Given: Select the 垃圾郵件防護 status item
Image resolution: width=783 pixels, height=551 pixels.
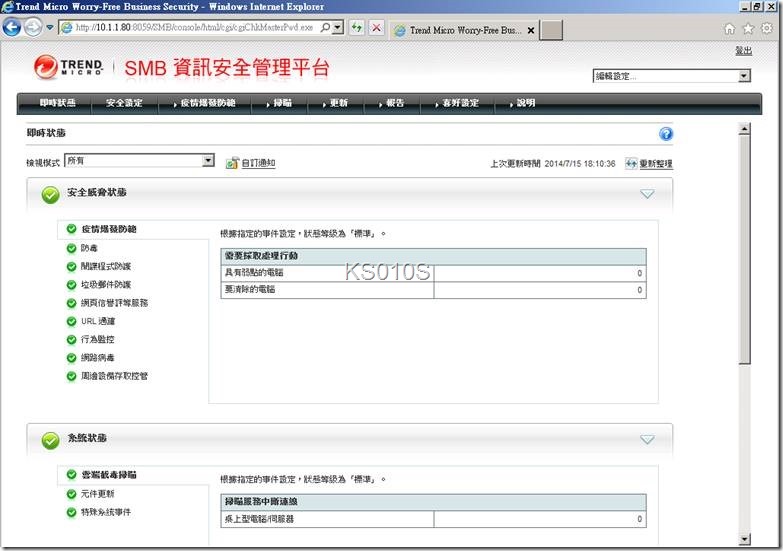Looking at the screenshot, I should click(106, 284).
